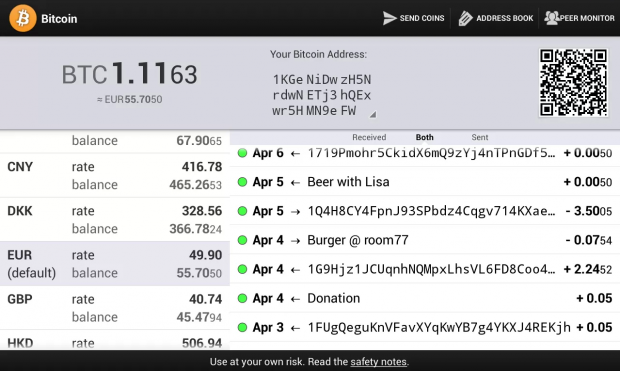Image resolution: width=620 pixels, height=371 pixels.
Task: Open the 'Beer with Lisa' transaction
Action: point(425,182)
